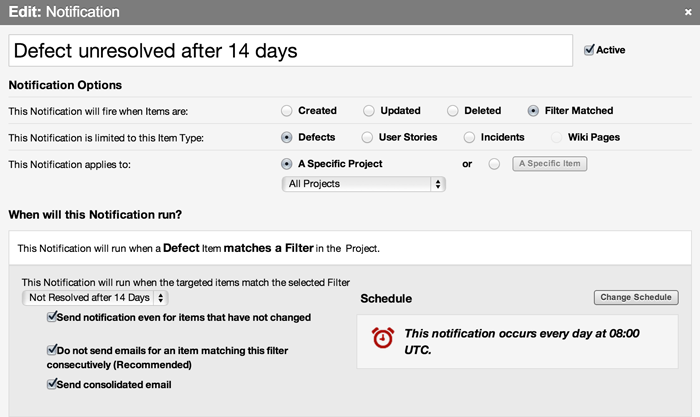Toggle the Send consolidated email checkbox

point(52,384)
